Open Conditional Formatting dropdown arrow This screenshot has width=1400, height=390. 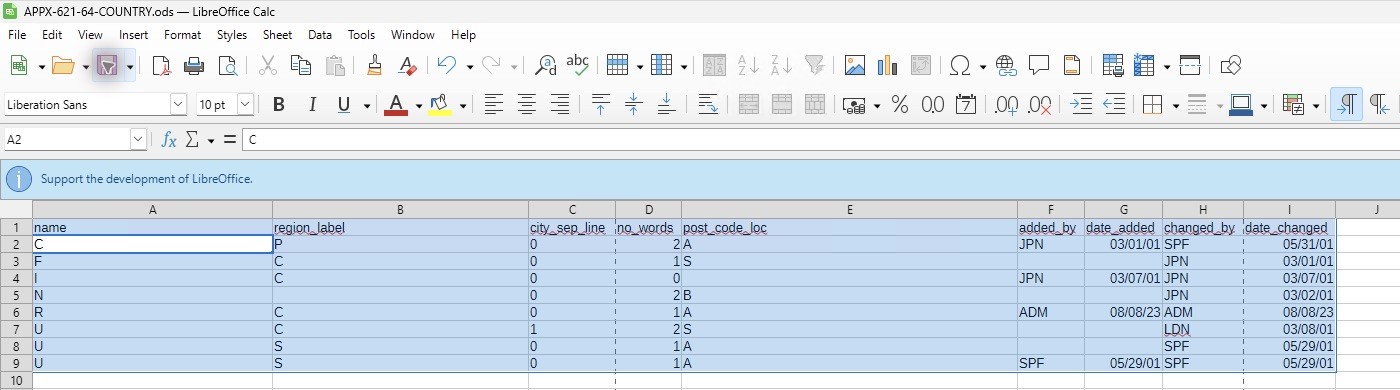pos(1315,105)
